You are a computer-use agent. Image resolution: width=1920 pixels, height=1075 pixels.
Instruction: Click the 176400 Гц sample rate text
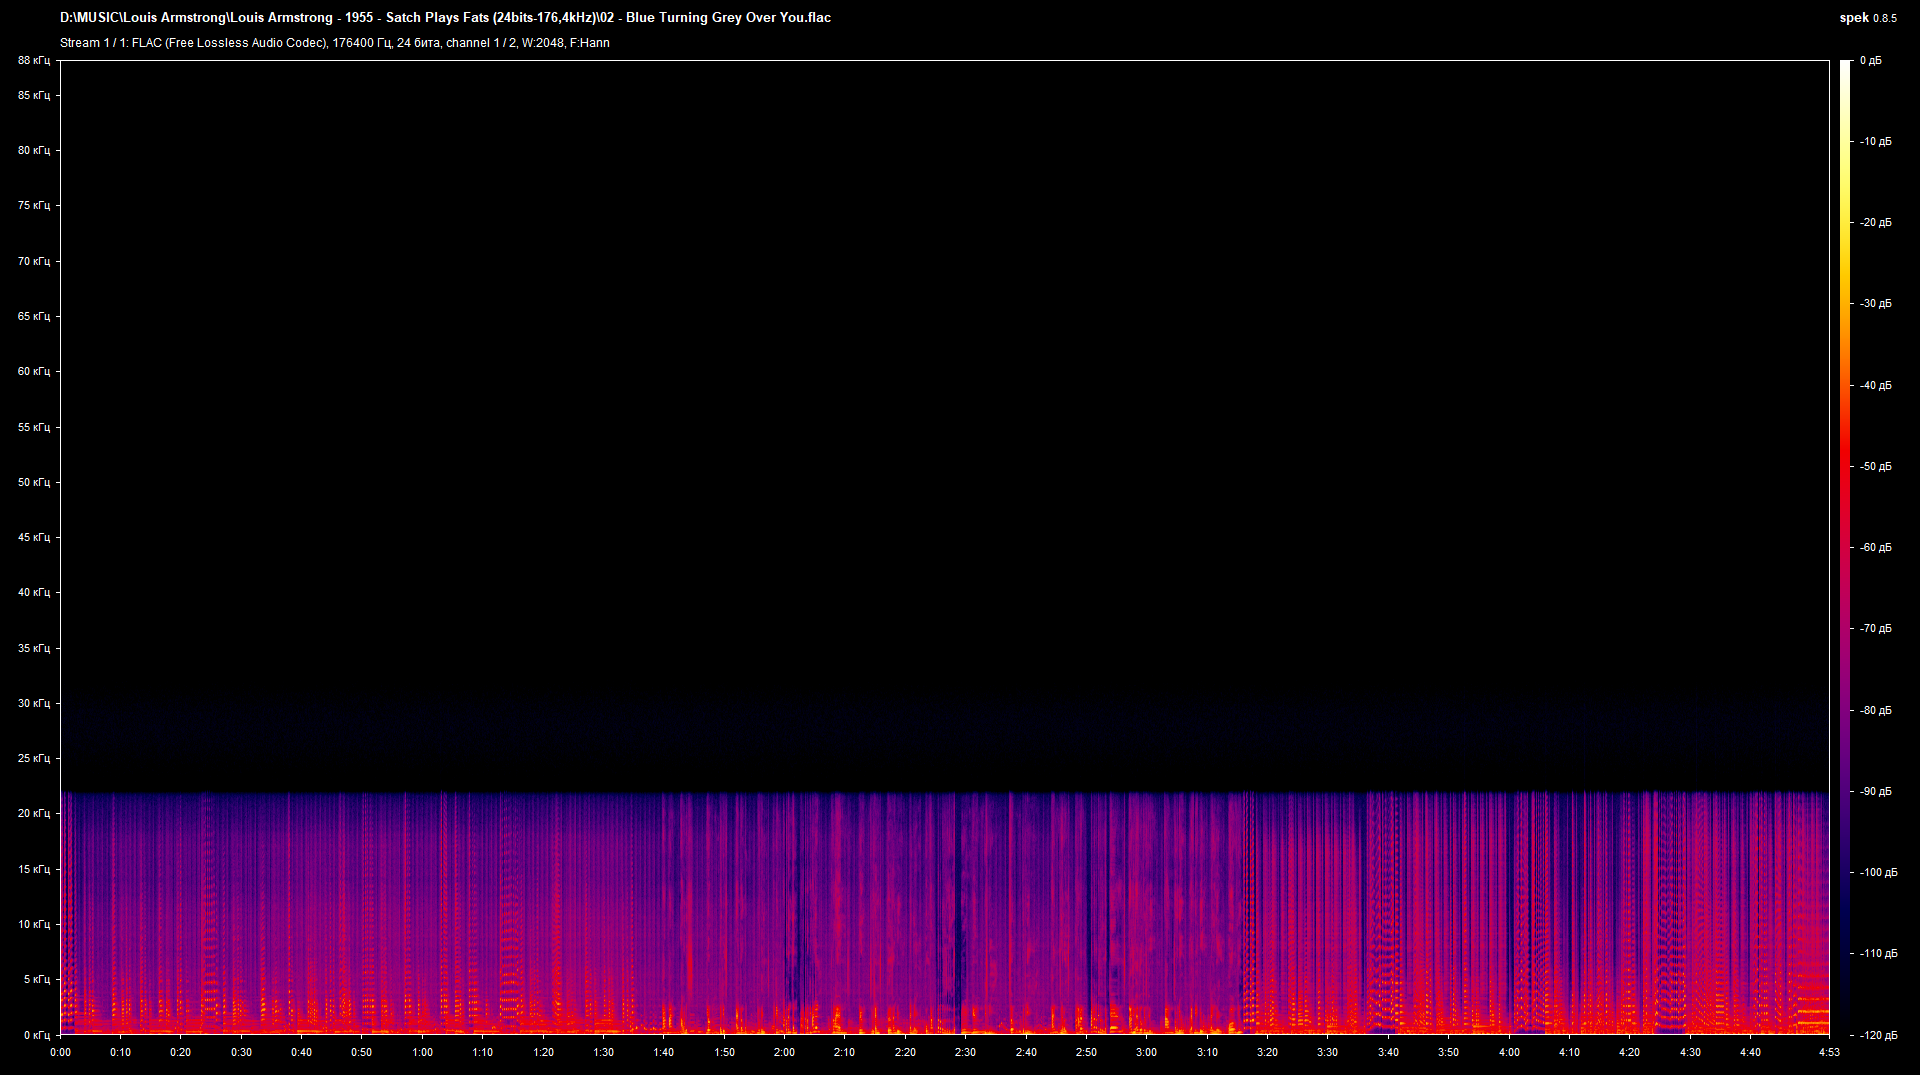pos(360,43)
